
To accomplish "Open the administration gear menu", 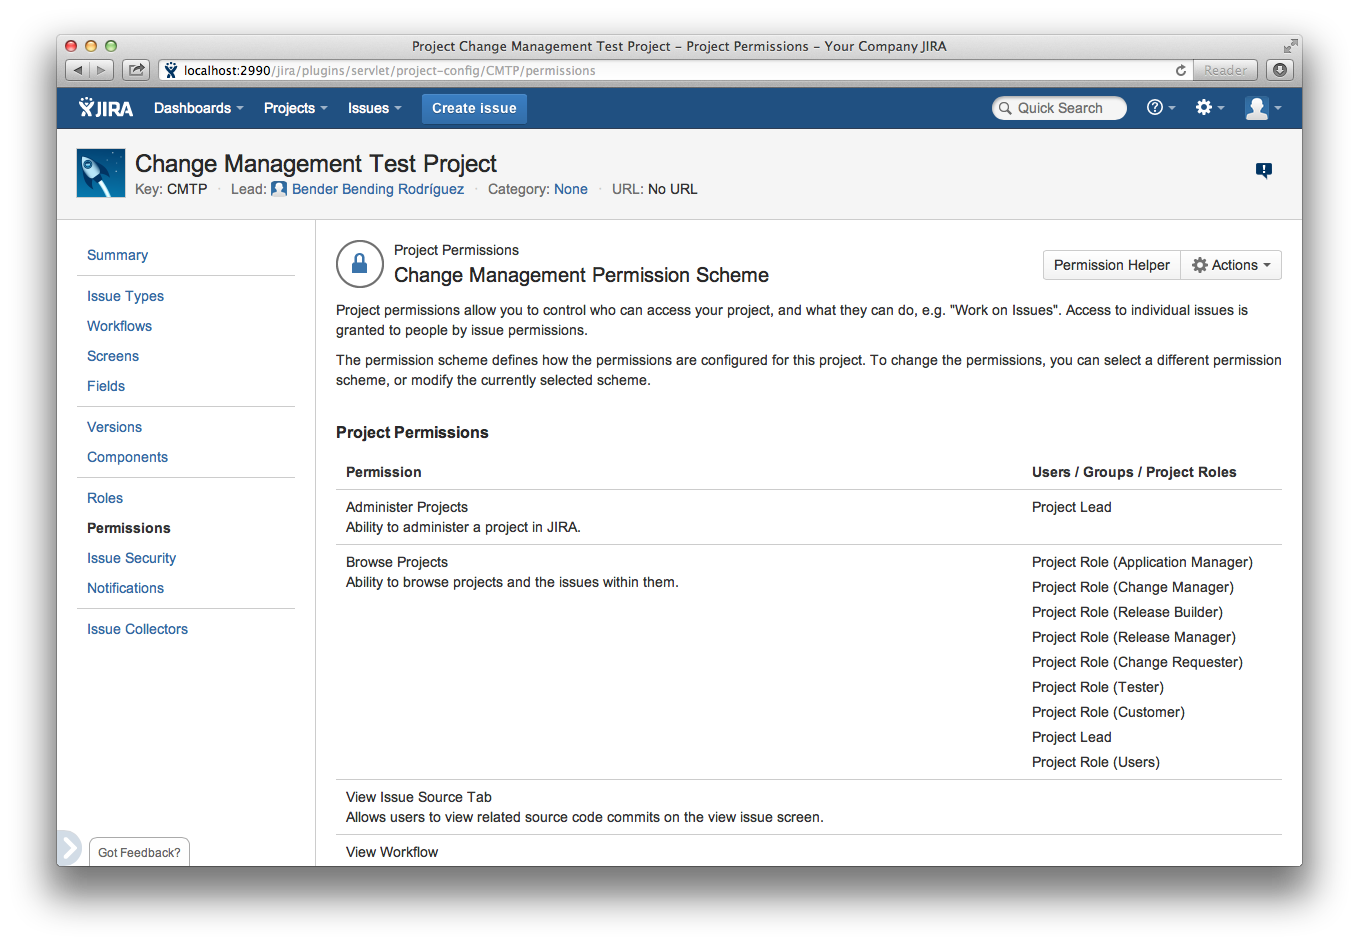I will 1209,108.
